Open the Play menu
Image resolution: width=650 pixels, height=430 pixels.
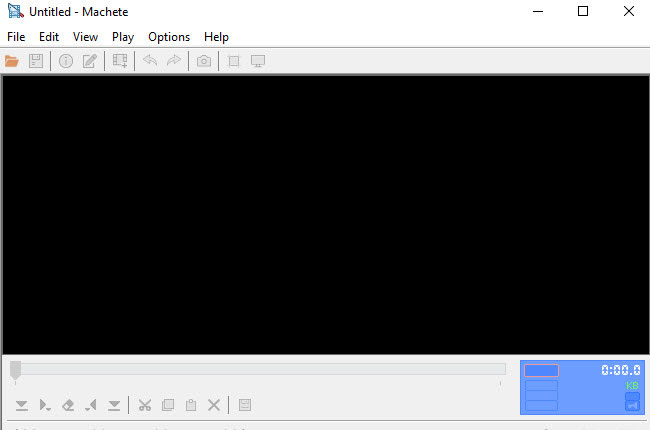[123, 37]
